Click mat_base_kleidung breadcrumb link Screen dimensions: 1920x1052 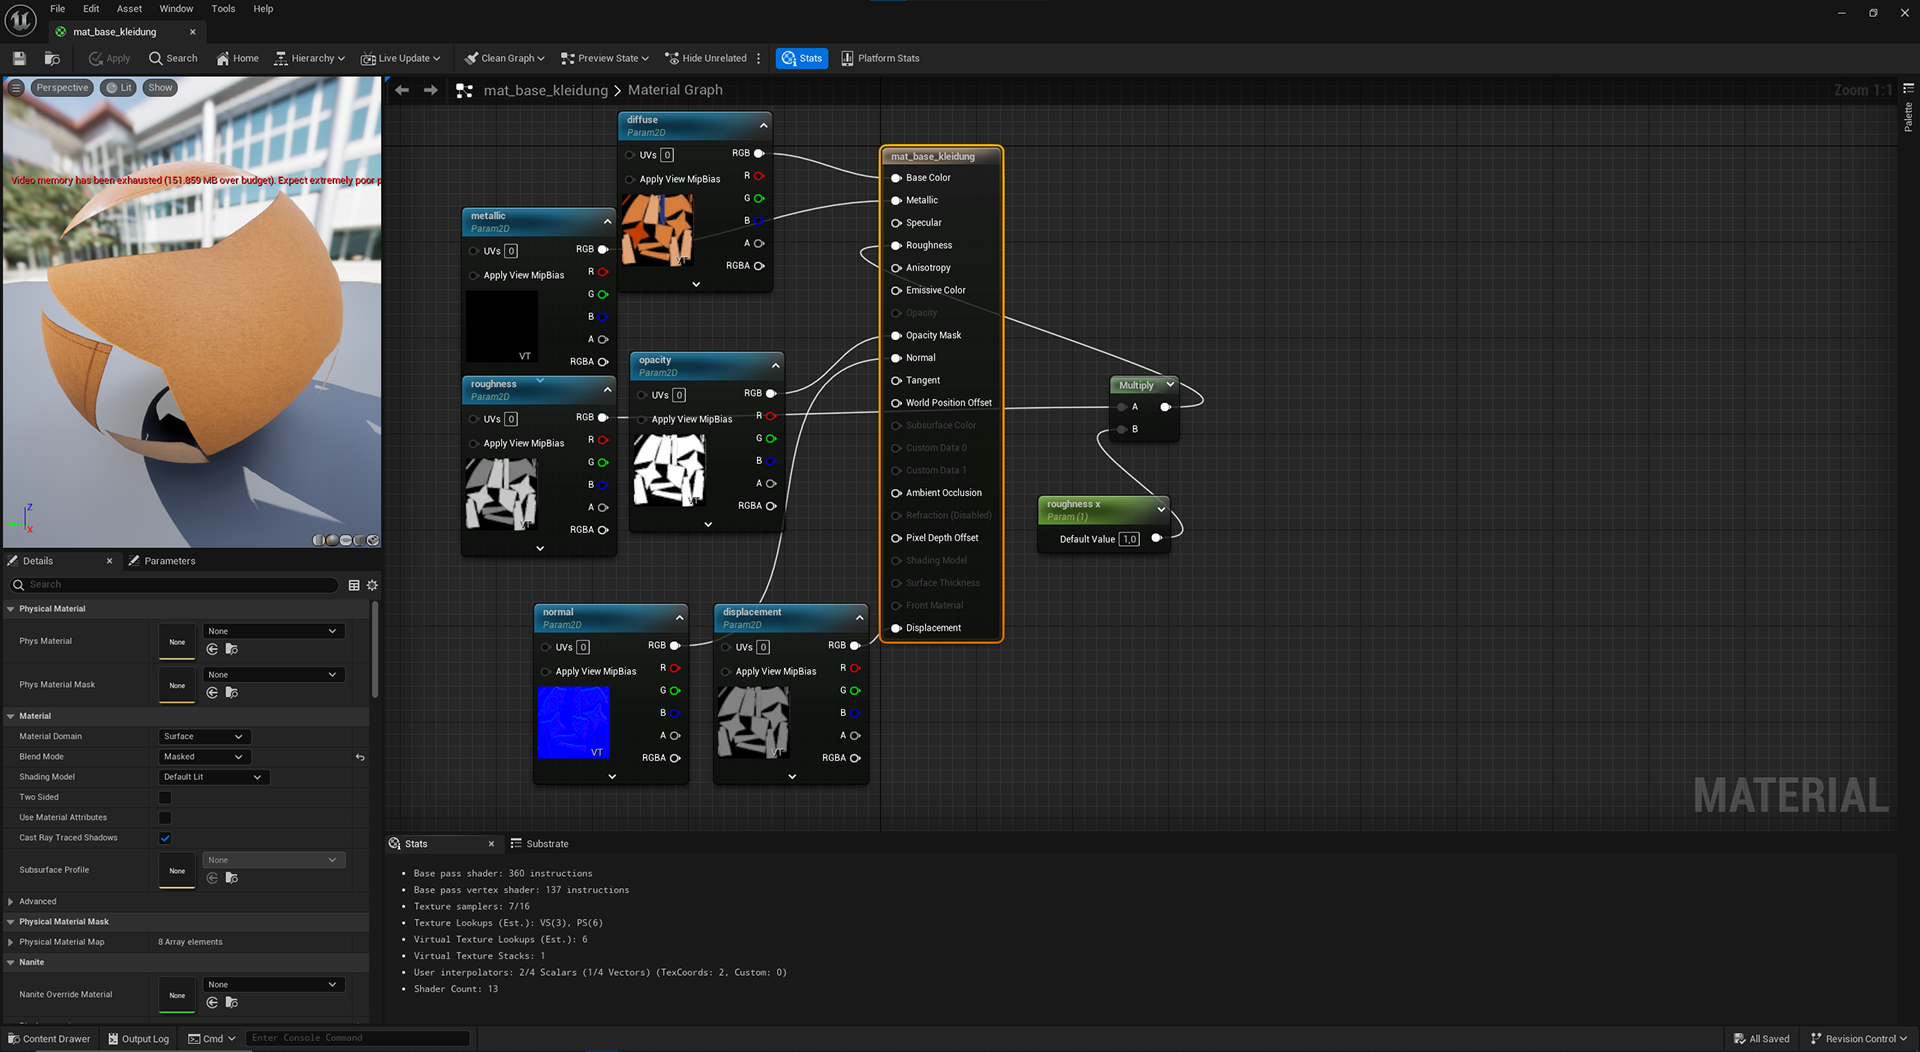[x=545, y=90]
